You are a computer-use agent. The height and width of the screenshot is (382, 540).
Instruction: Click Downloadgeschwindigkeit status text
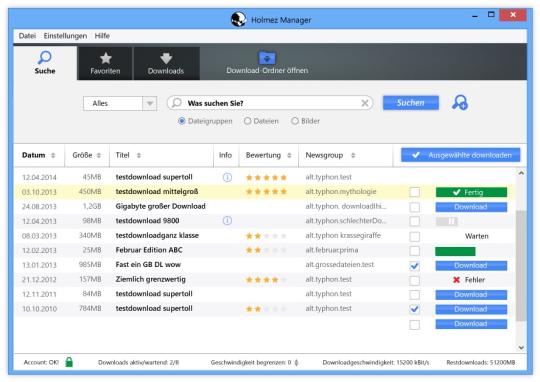[376, 362]
